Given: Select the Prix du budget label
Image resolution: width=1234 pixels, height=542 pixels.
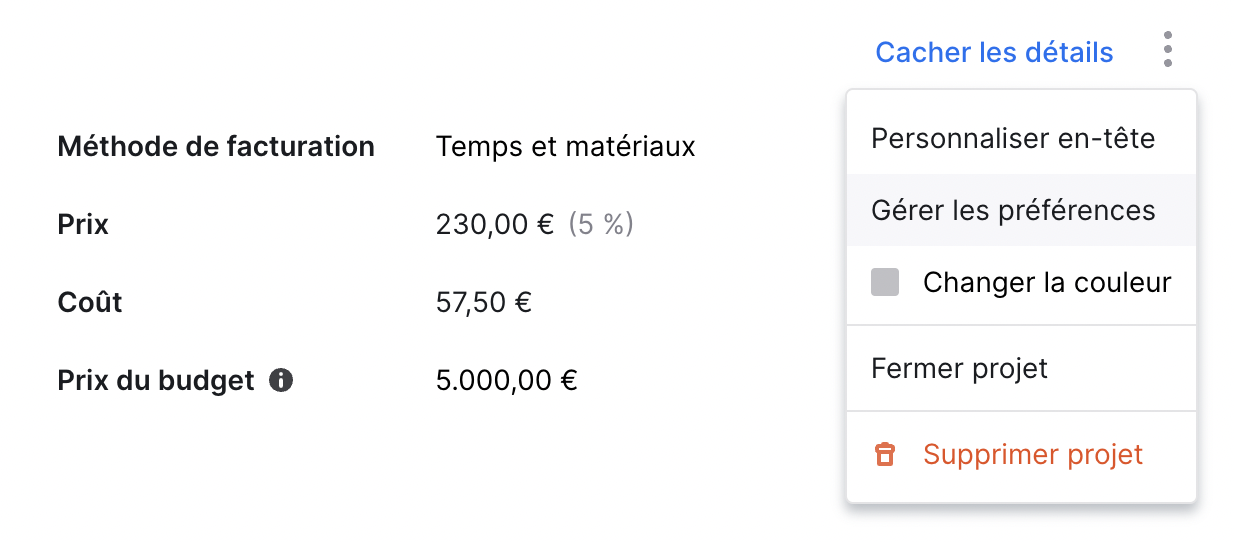Looking at the screenshot, I should pyautogui.click(x=156, y=381).
